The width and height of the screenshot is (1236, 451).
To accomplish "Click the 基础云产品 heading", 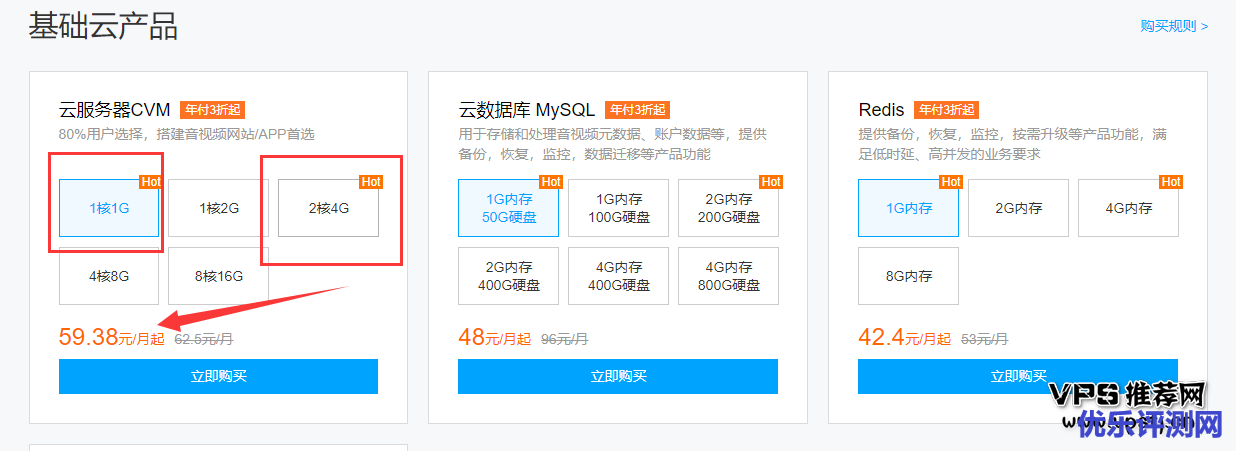I will tap(103, 27).
